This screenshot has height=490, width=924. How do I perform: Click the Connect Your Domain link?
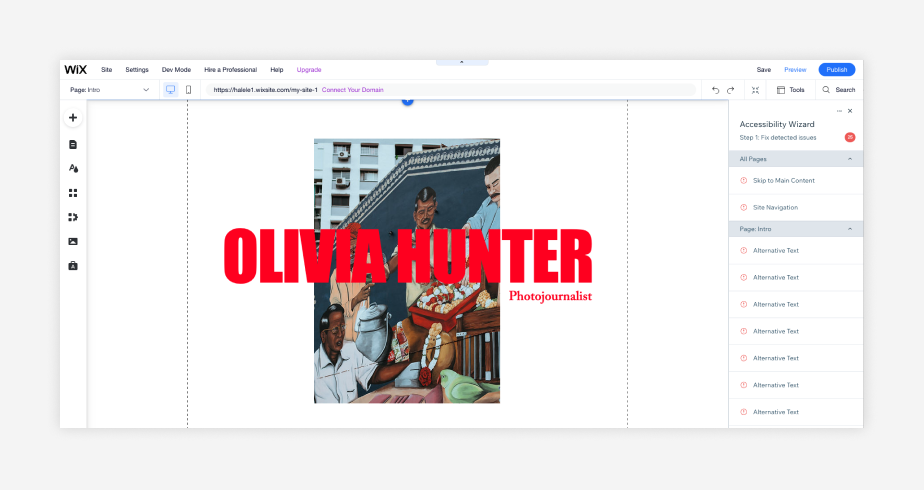(352, 90)
